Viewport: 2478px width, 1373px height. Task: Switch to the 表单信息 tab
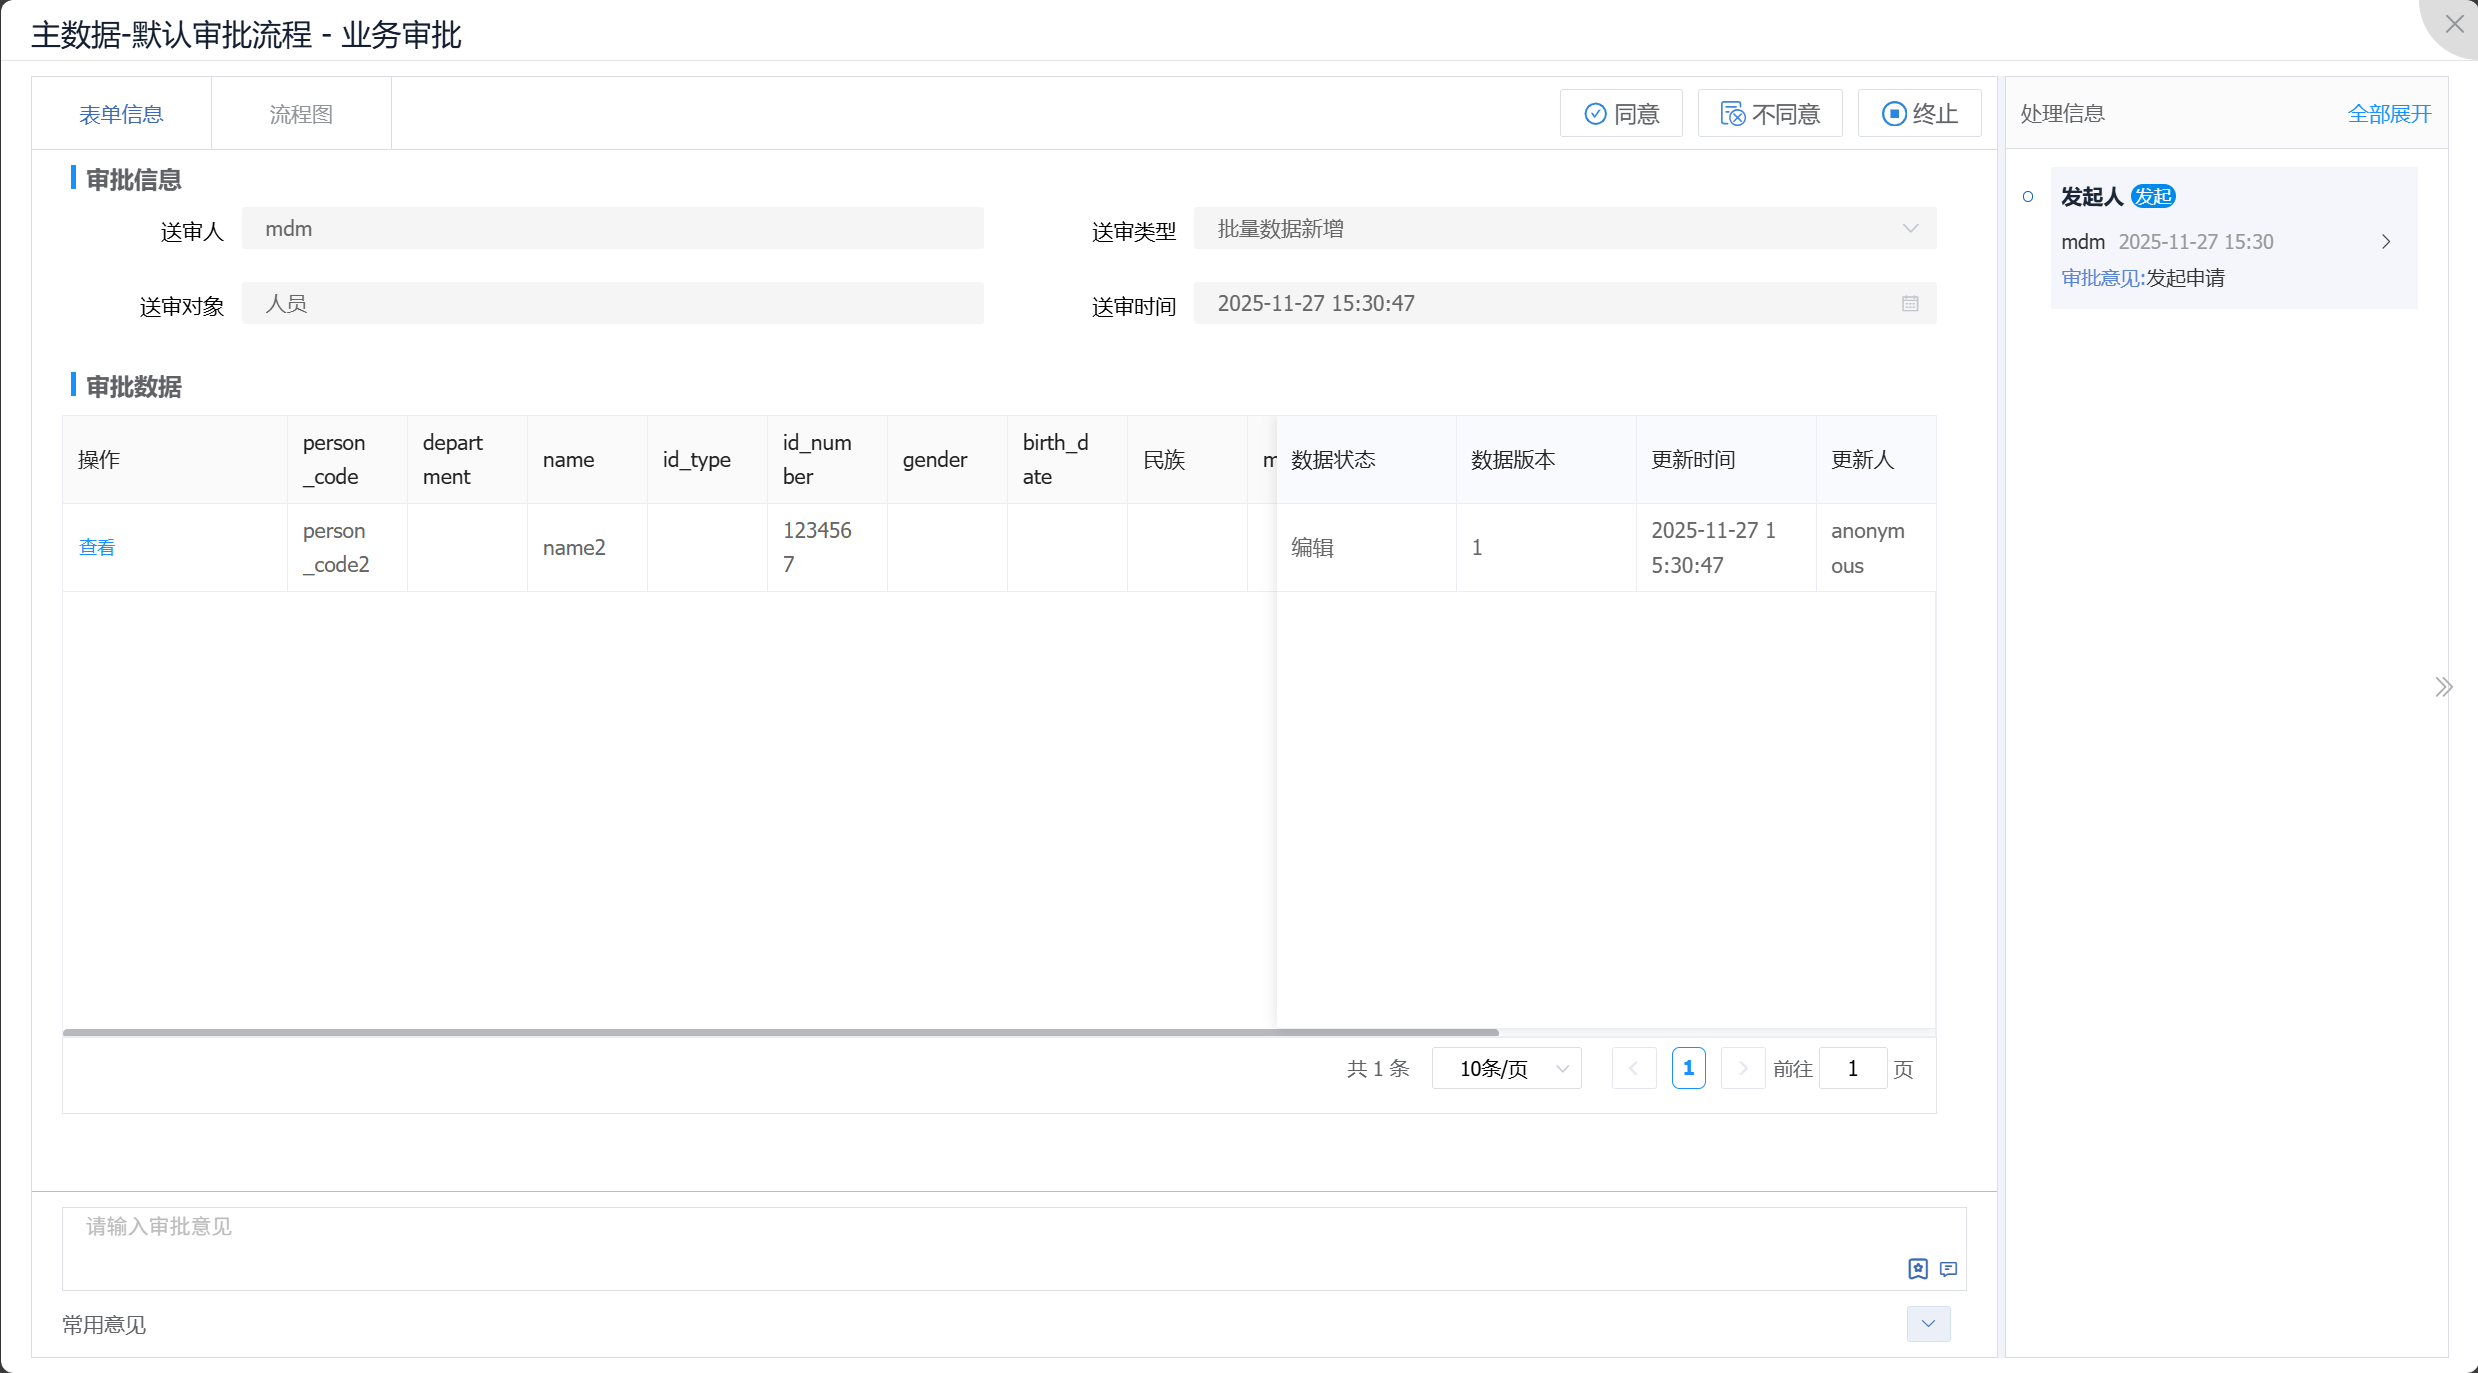click(121, 114)
